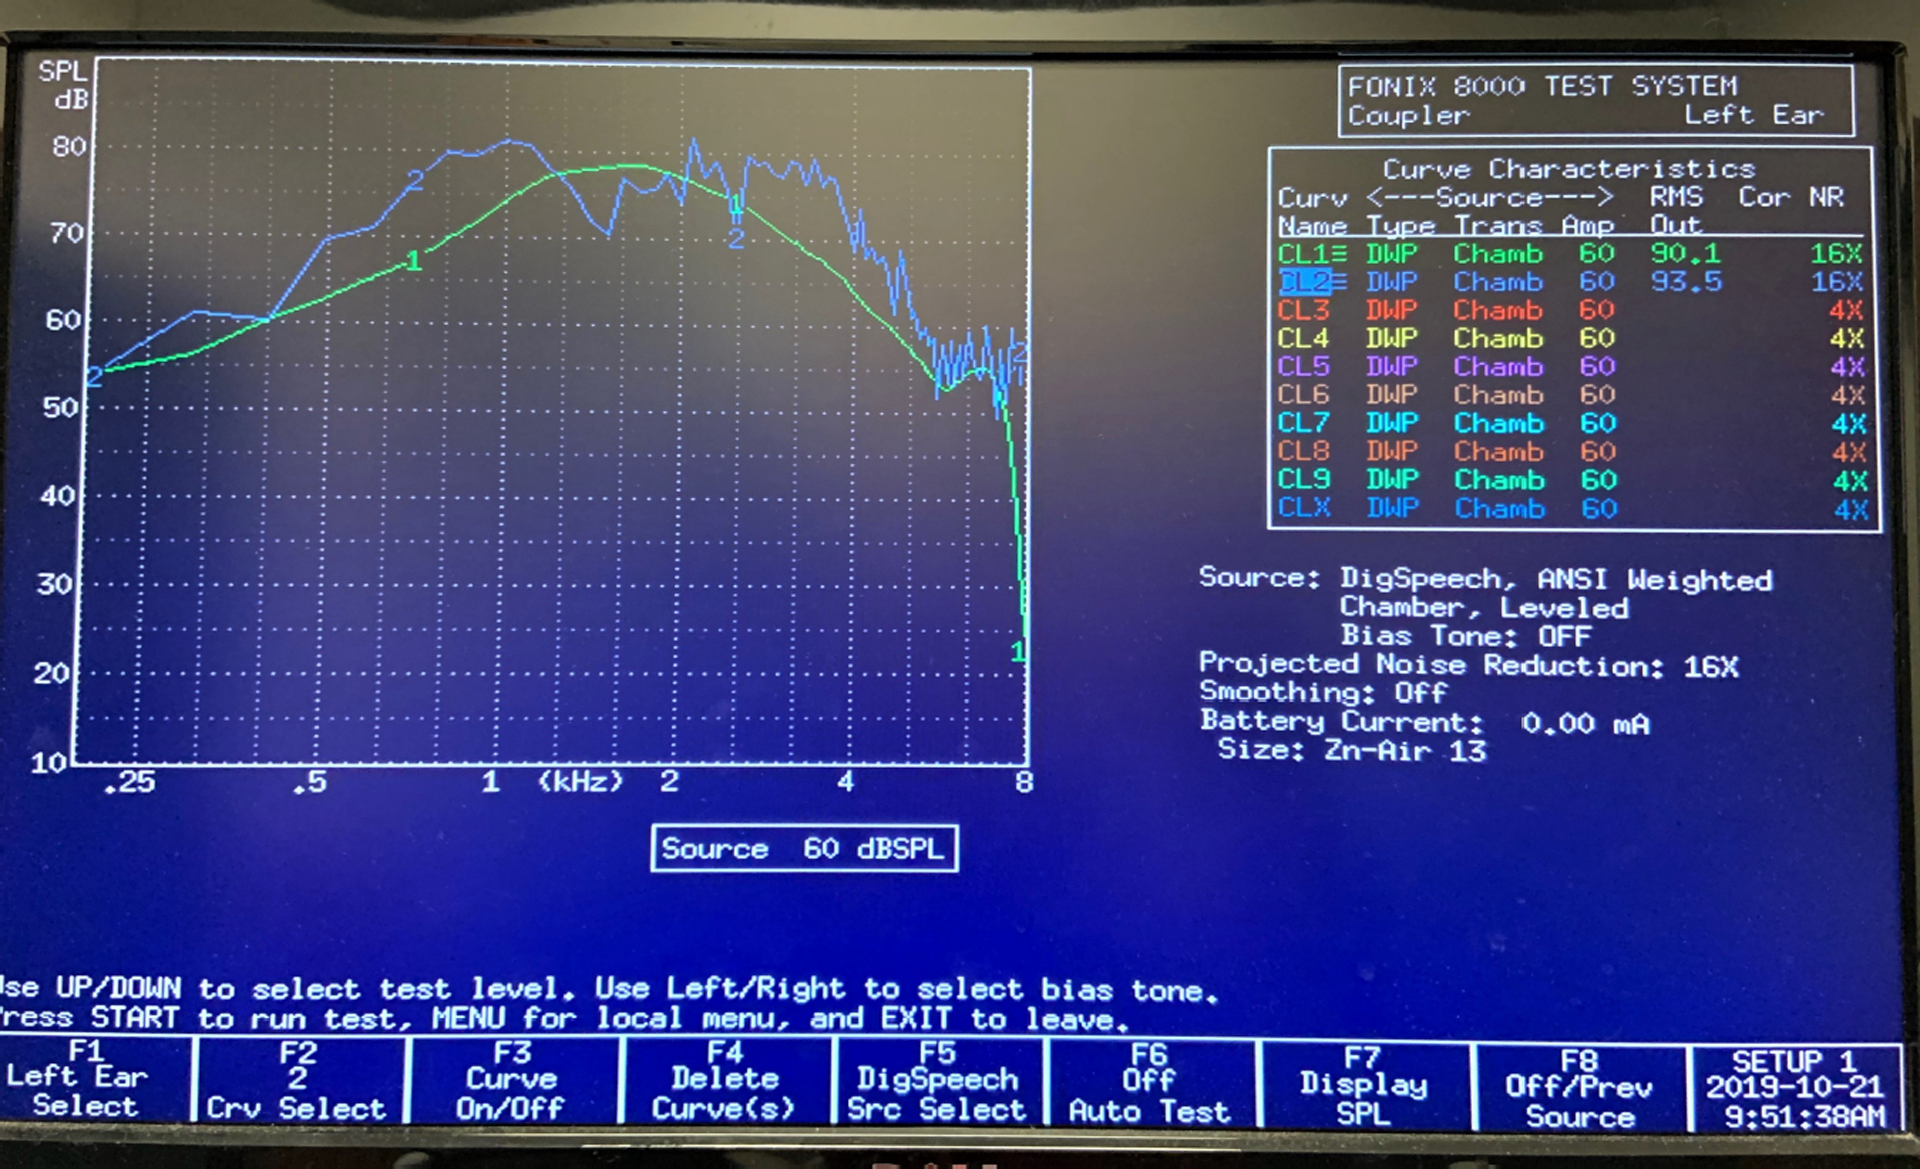Click the Size: Zn-Air 13 text
This screenshot has height=1169, width=1920.
coord(1352,749)
